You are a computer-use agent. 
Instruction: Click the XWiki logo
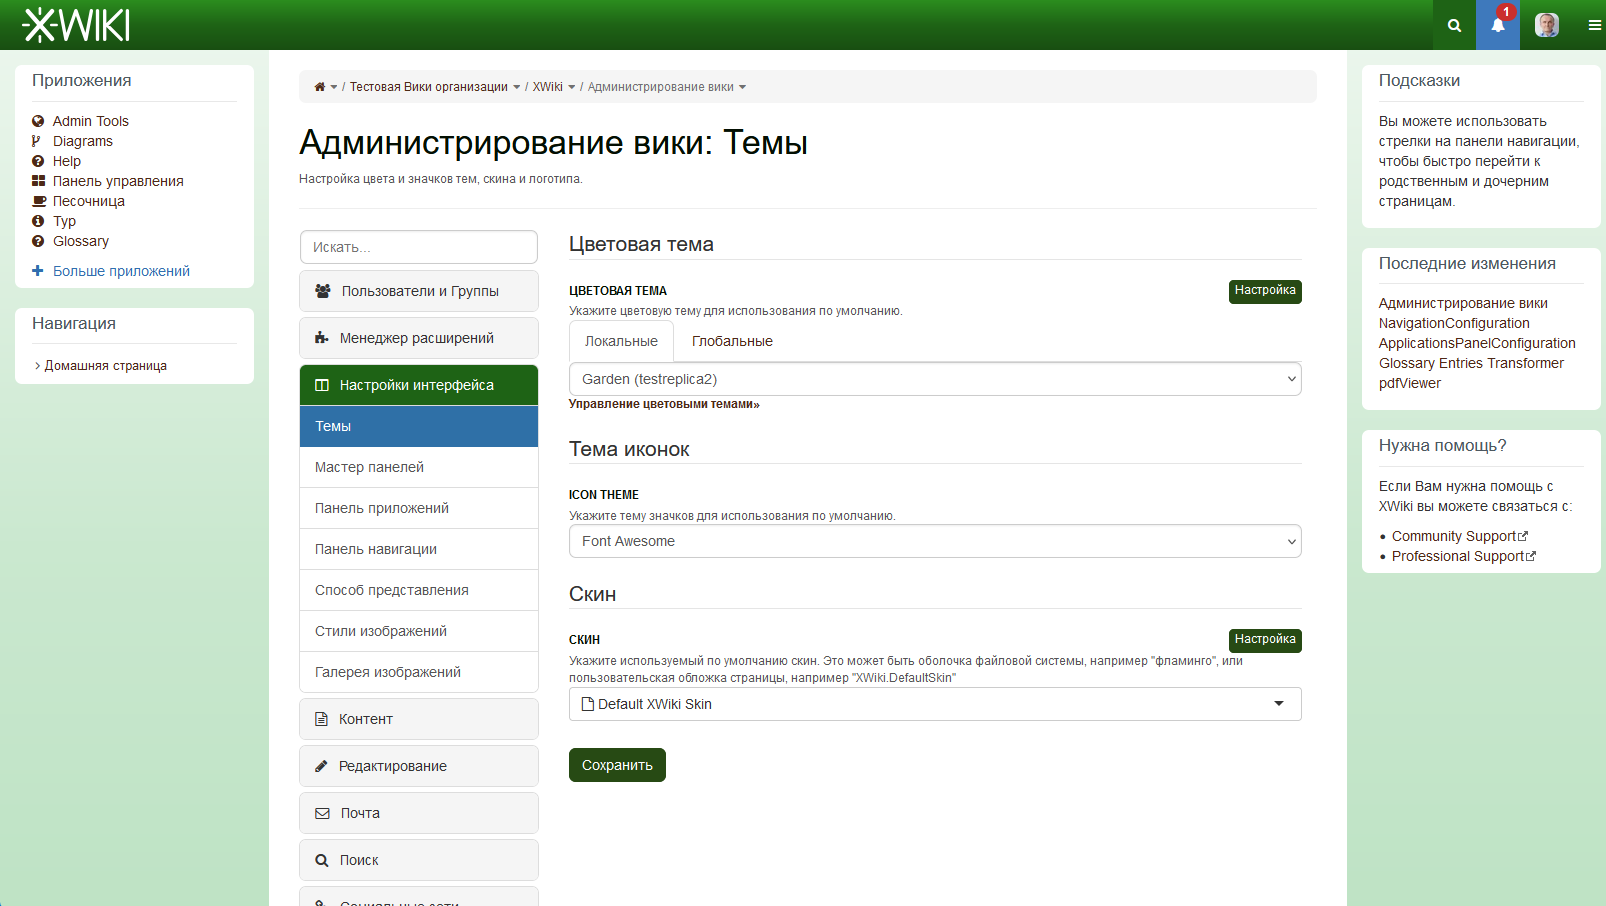(x=76, y=25)
